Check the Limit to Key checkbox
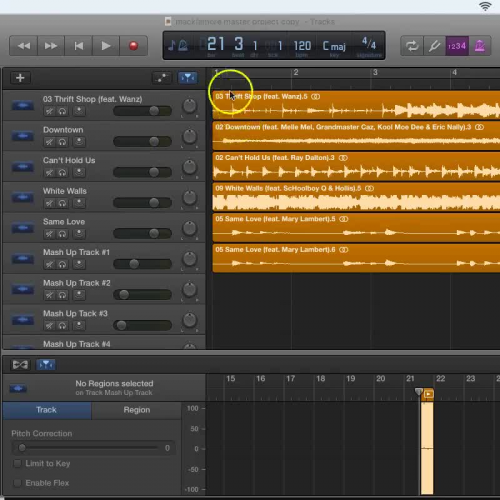 17,463
